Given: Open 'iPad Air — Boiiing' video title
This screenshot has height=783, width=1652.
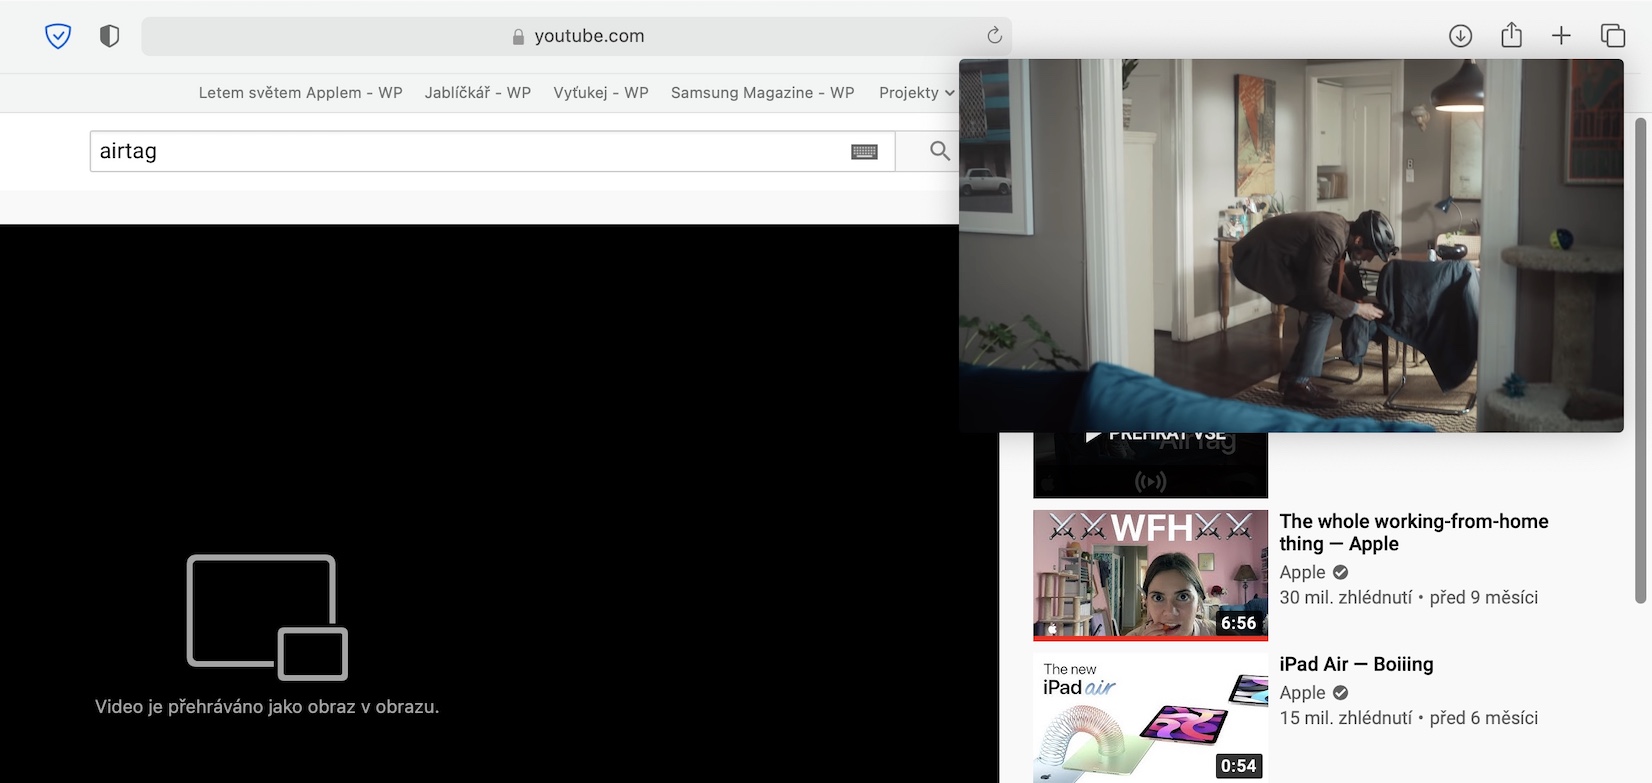Looking at the screenshot, I should (1356, 664).
